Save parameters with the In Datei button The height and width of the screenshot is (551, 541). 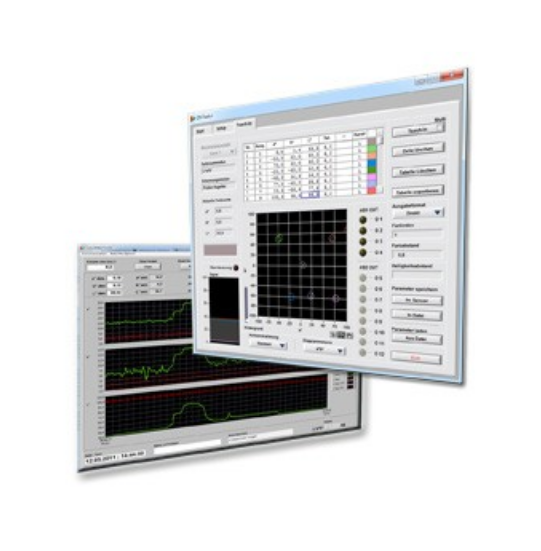[x=416, y=315]
